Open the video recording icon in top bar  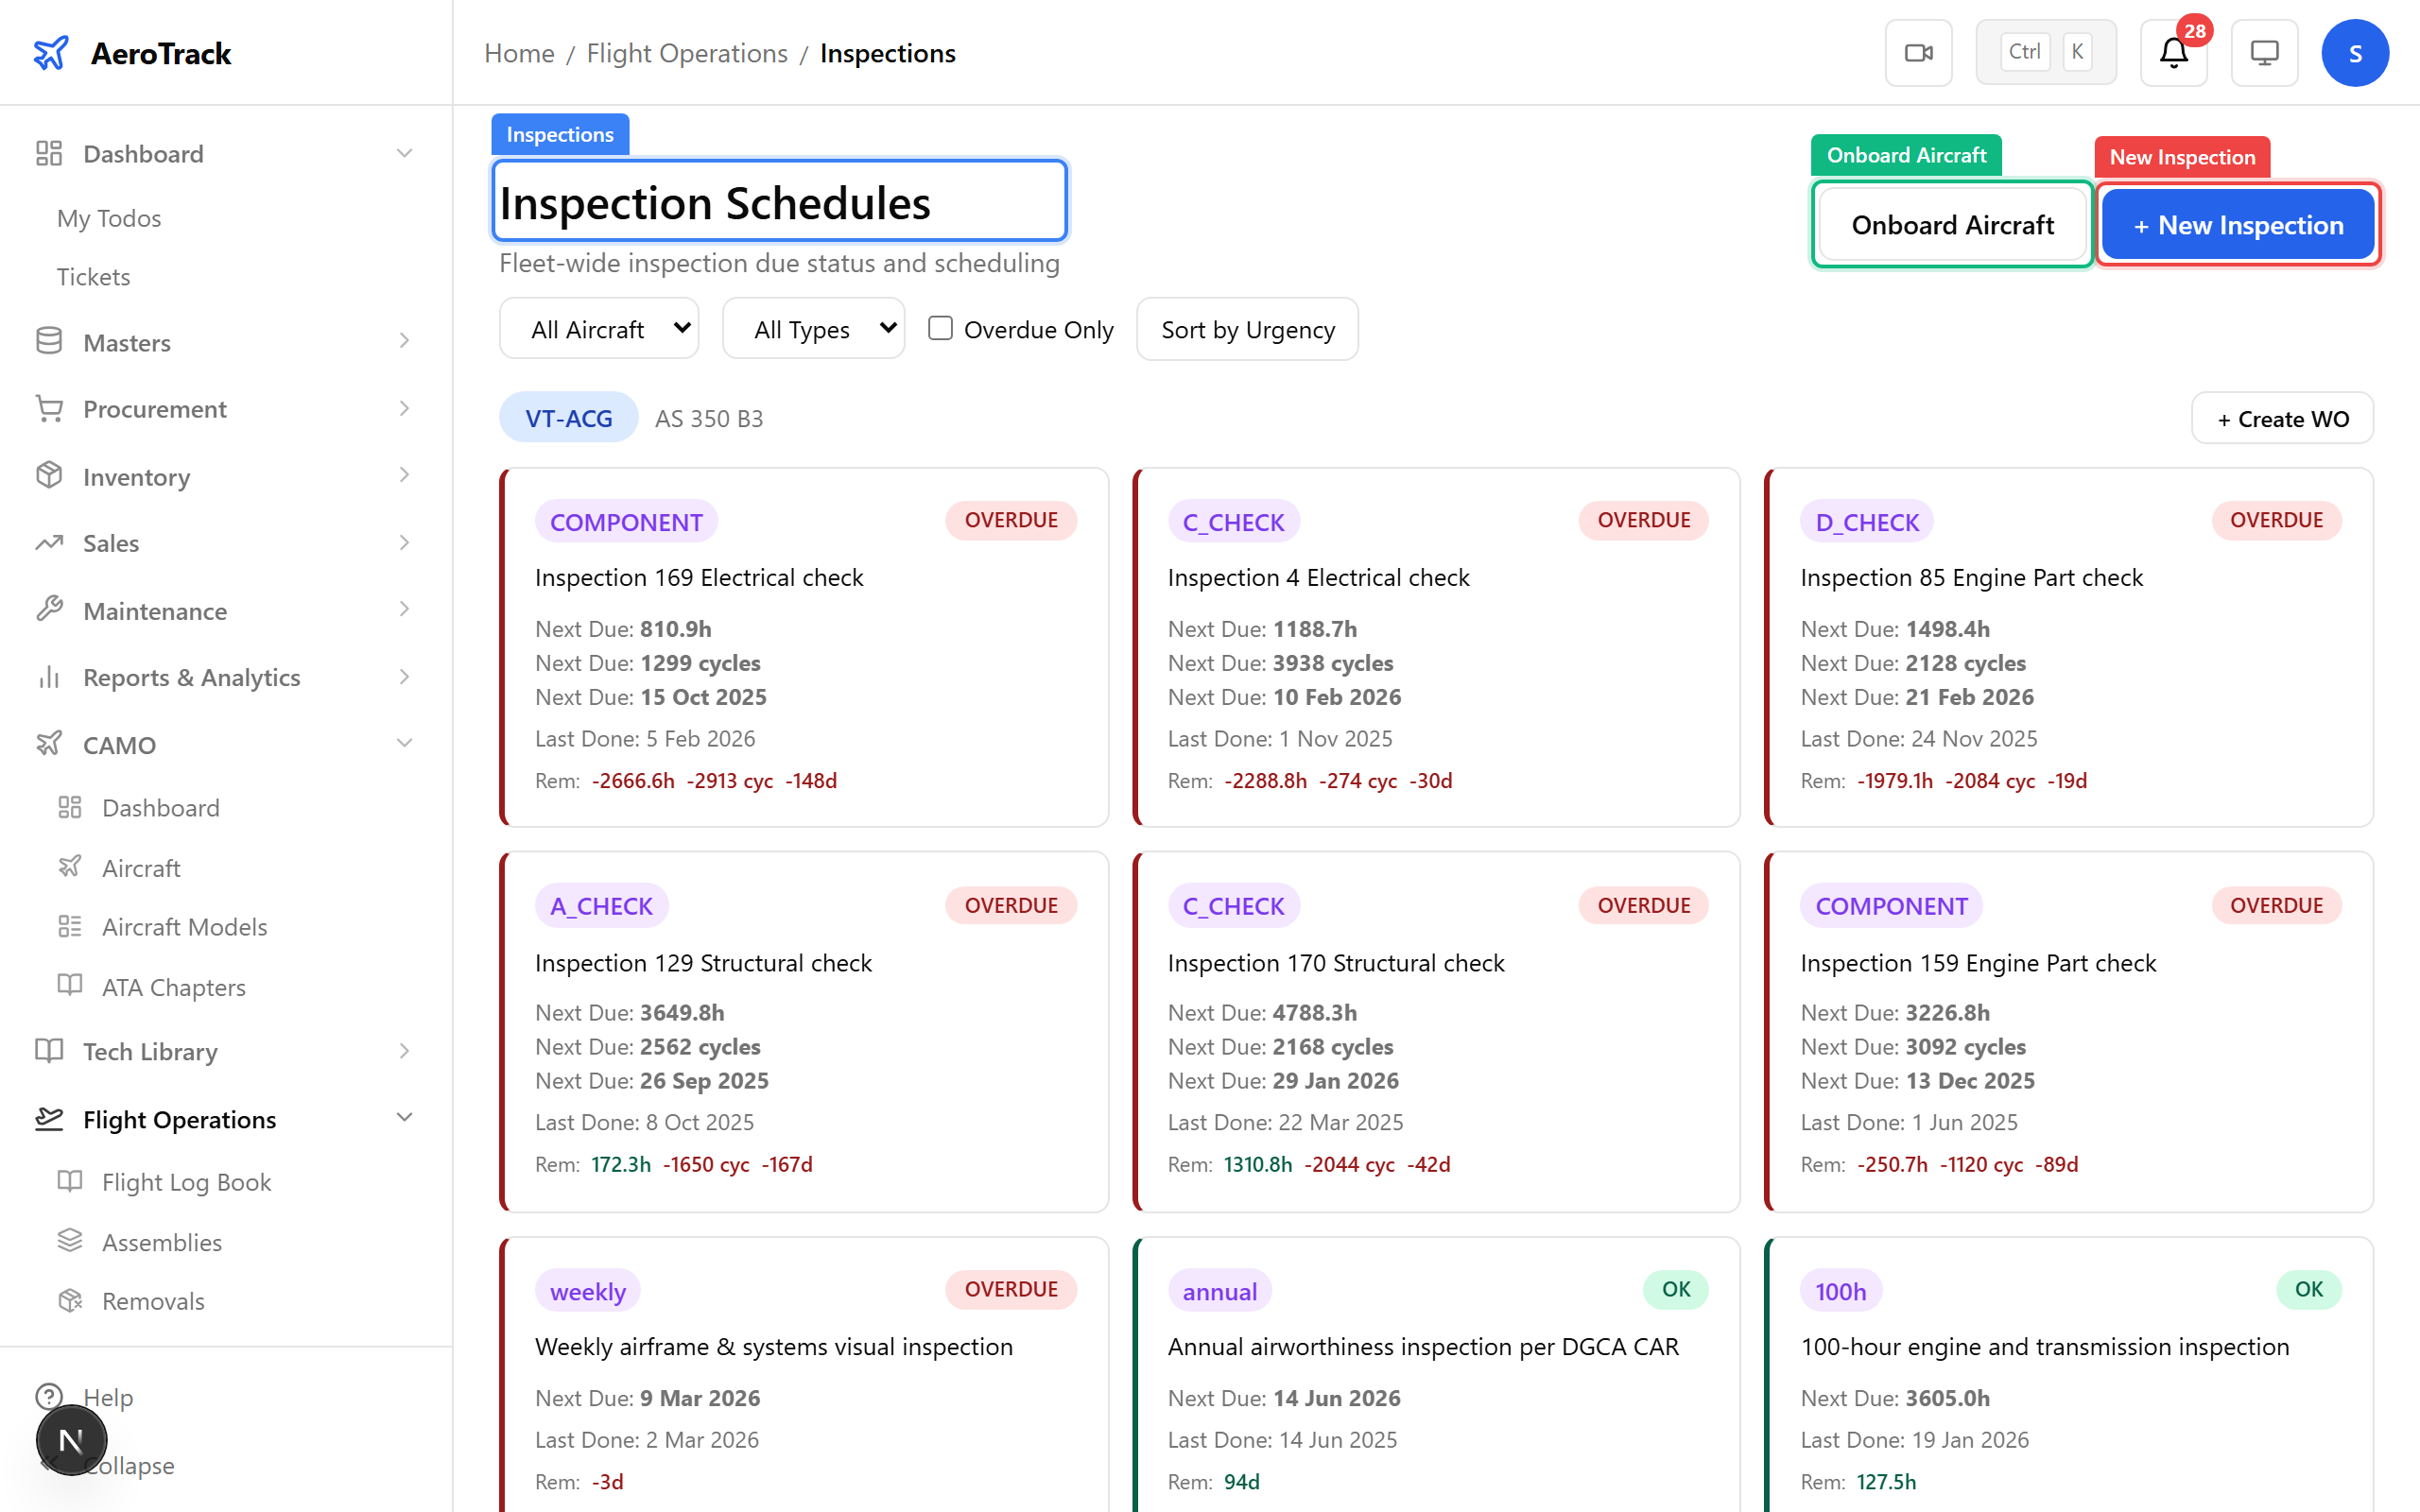coord(1918,52)
